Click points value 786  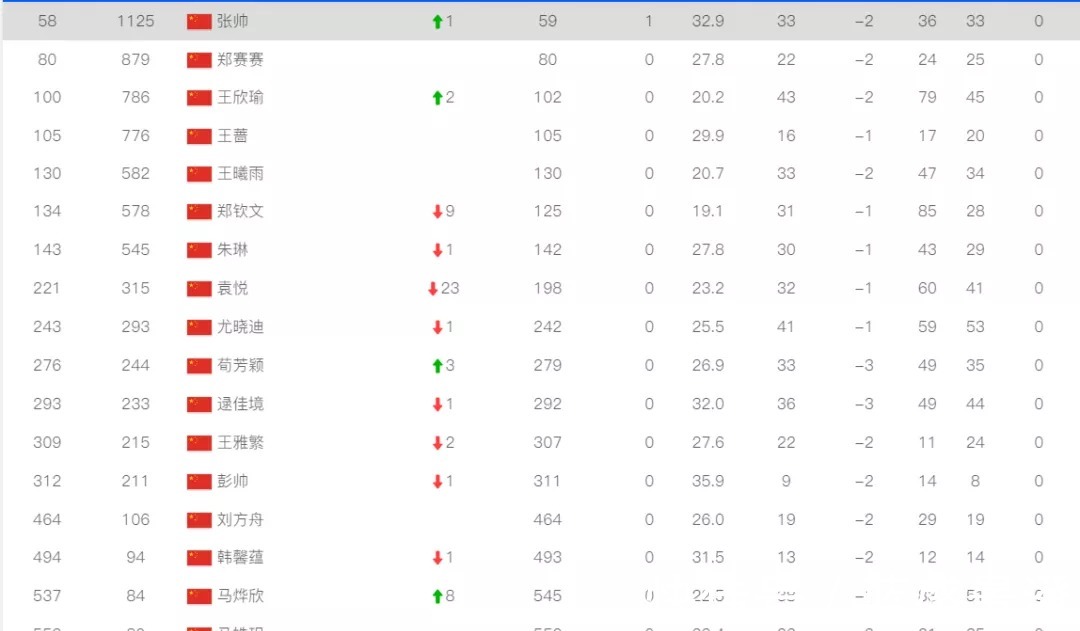pos(136,98)
